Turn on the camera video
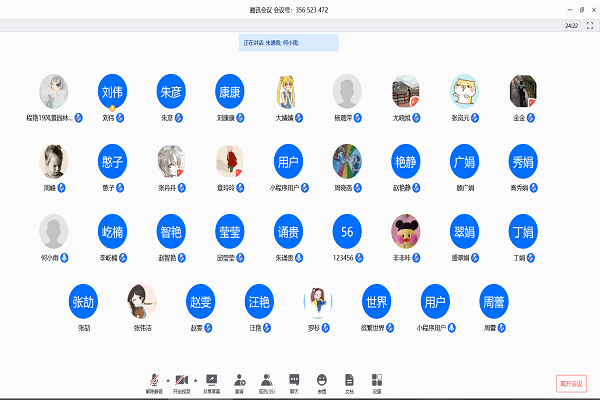 (182, 381)
